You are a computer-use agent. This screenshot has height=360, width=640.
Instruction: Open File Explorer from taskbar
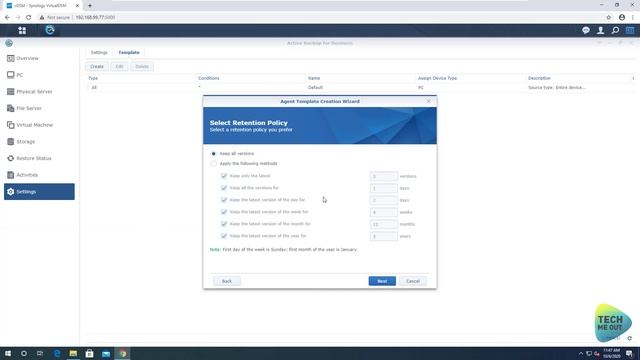tap(73, 353)
